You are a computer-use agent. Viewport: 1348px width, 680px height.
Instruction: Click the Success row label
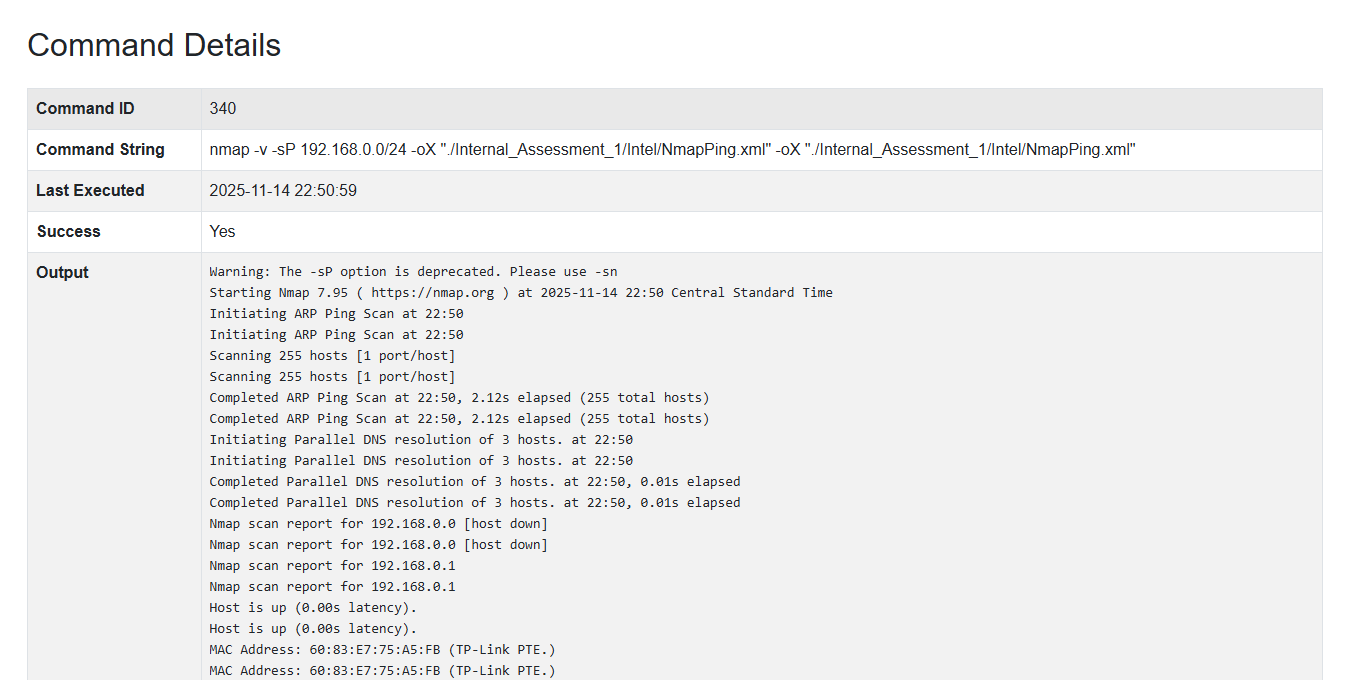pyautogui.click(x=68, y=231)
